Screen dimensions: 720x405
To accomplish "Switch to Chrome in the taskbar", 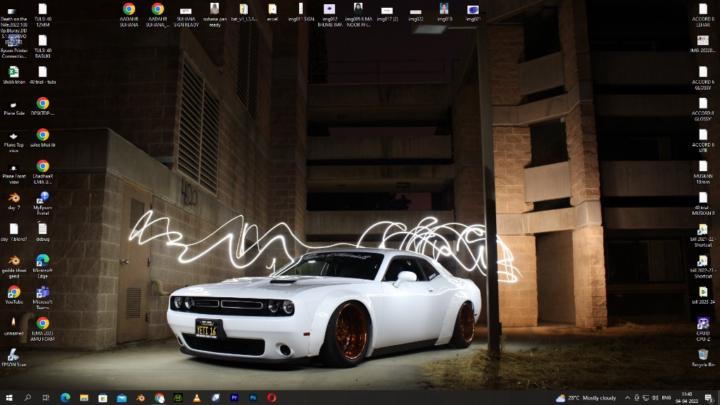I will tap(159, 398).
